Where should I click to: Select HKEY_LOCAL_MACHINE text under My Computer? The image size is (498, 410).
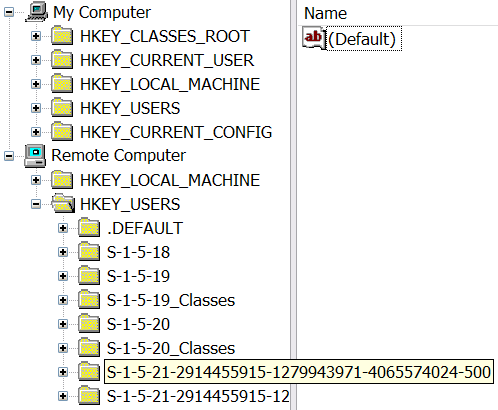[x=170, y=84]
